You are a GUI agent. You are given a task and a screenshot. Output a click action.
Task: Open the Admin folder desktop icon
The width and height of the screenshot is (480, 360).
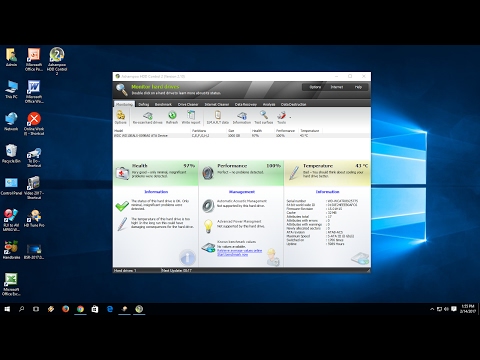pyautogui.click(x=11, y=57)
